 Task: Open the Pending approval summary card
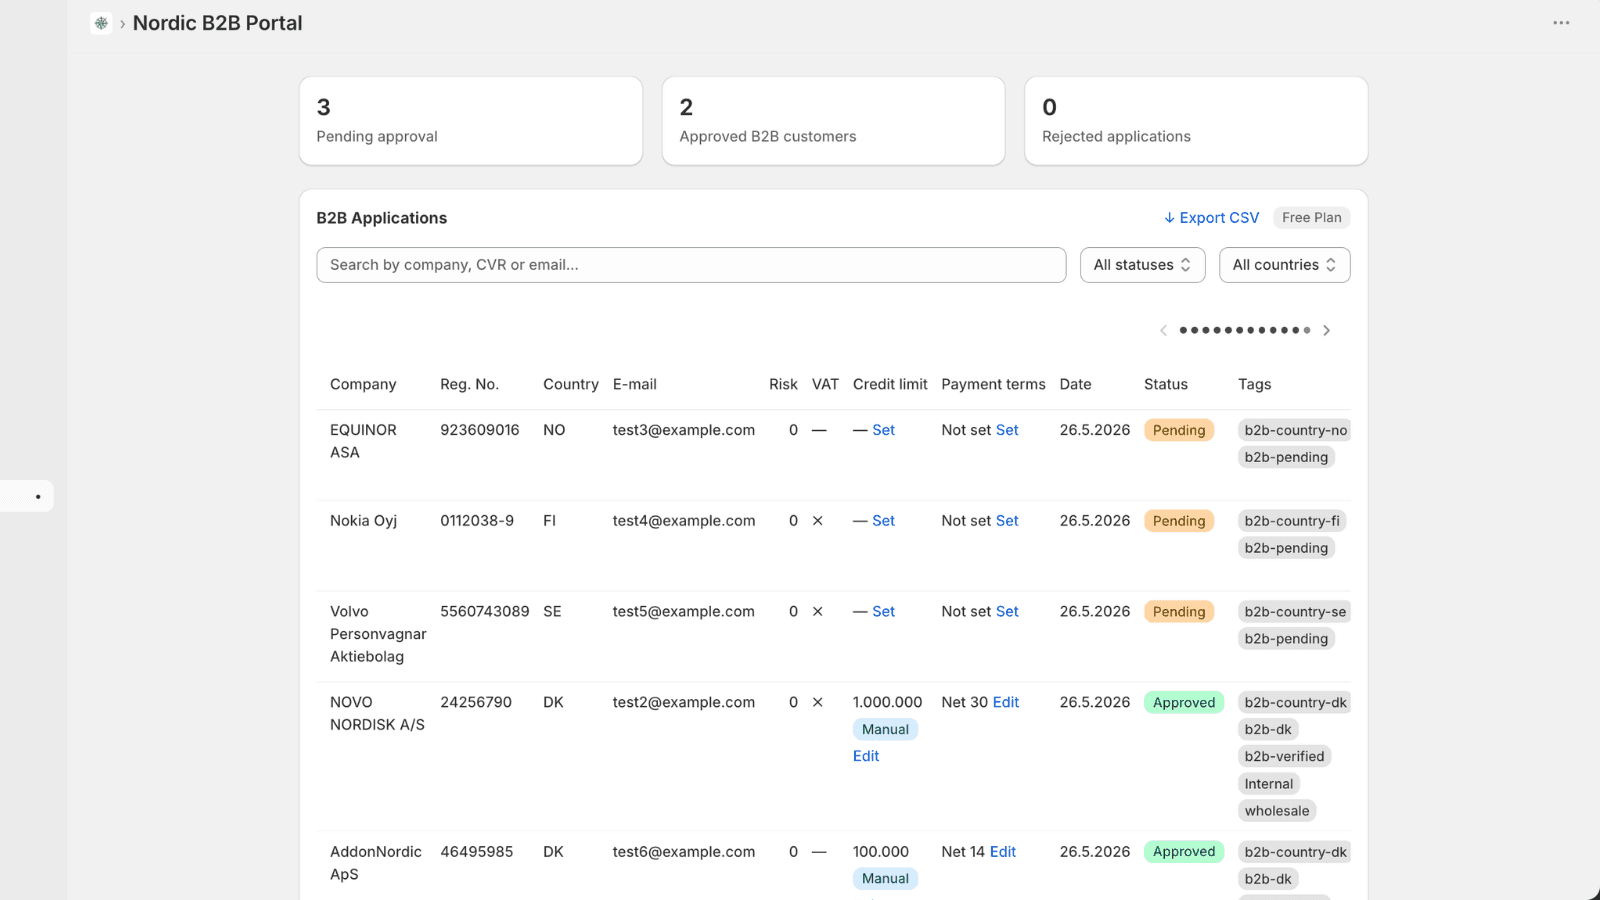point(471,121)
